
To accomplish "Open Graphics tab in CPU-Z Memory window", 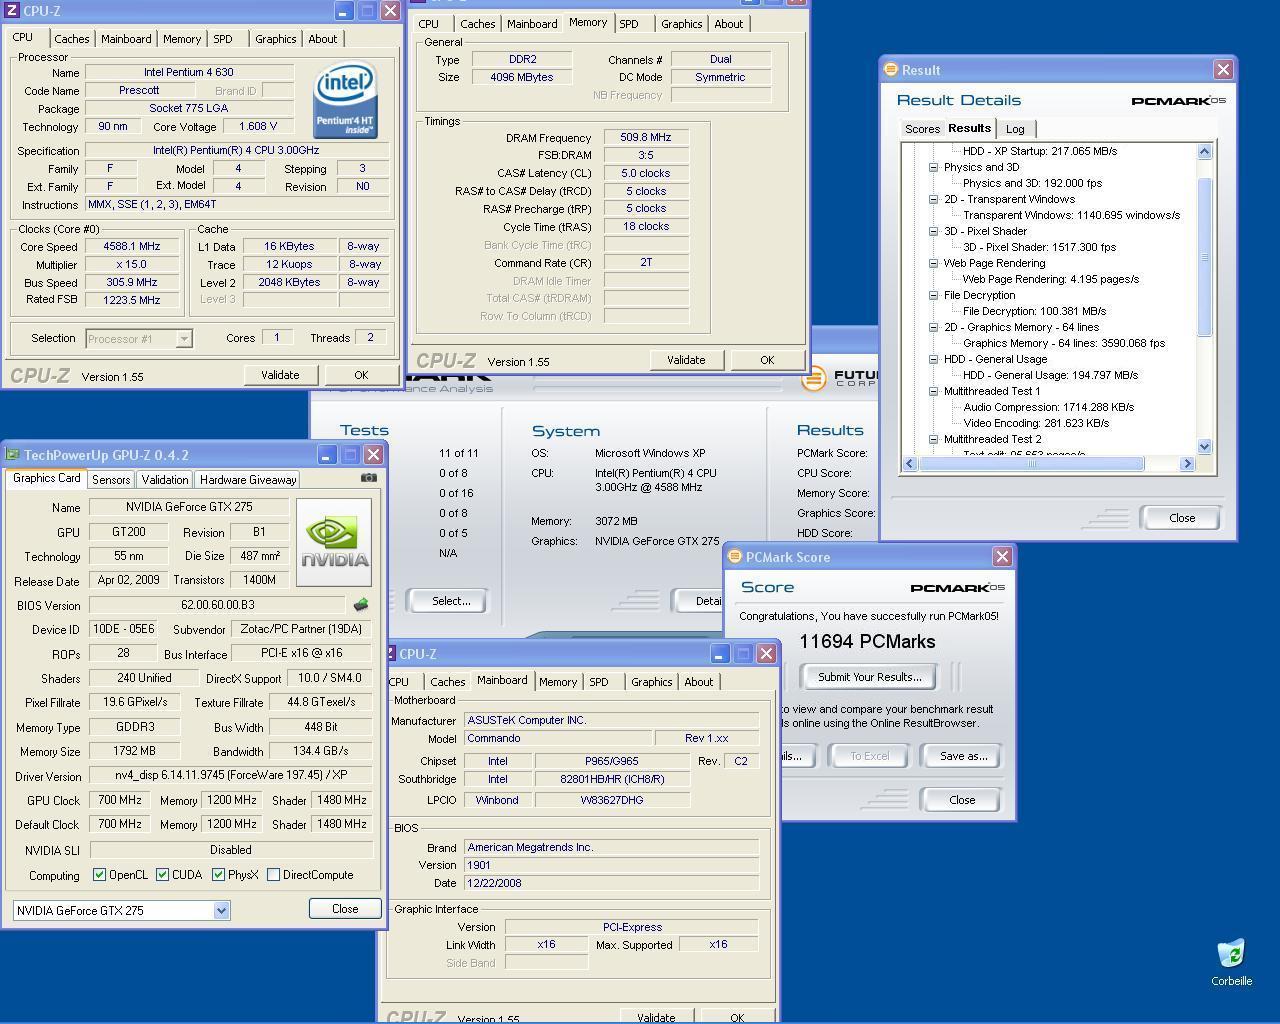I will click(681, 24).
